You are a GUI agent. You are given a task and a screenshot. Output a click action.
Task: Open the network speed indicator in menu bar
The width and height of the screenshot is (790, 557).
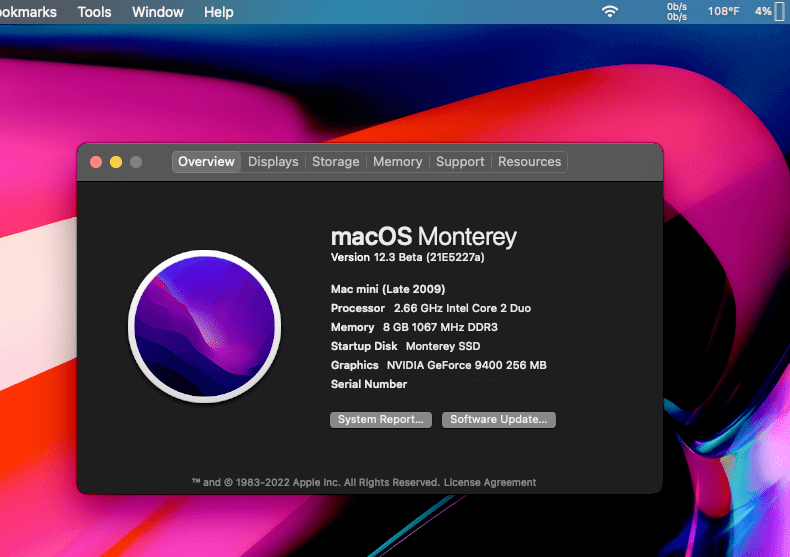pos(677,12)
